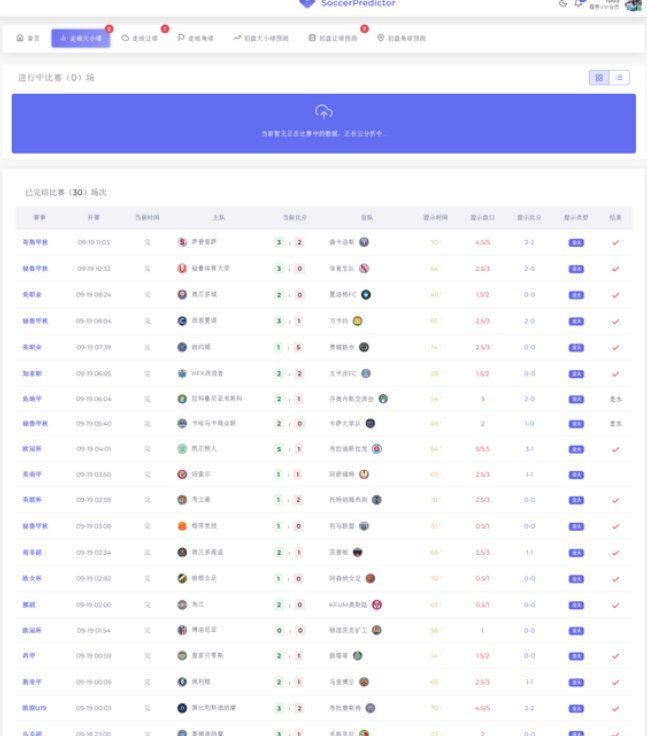The width and height of the screenshot is (647, 736).
Task: Click away team logo in 09-19 11:03 row
Action: click(x=364, y=242)
